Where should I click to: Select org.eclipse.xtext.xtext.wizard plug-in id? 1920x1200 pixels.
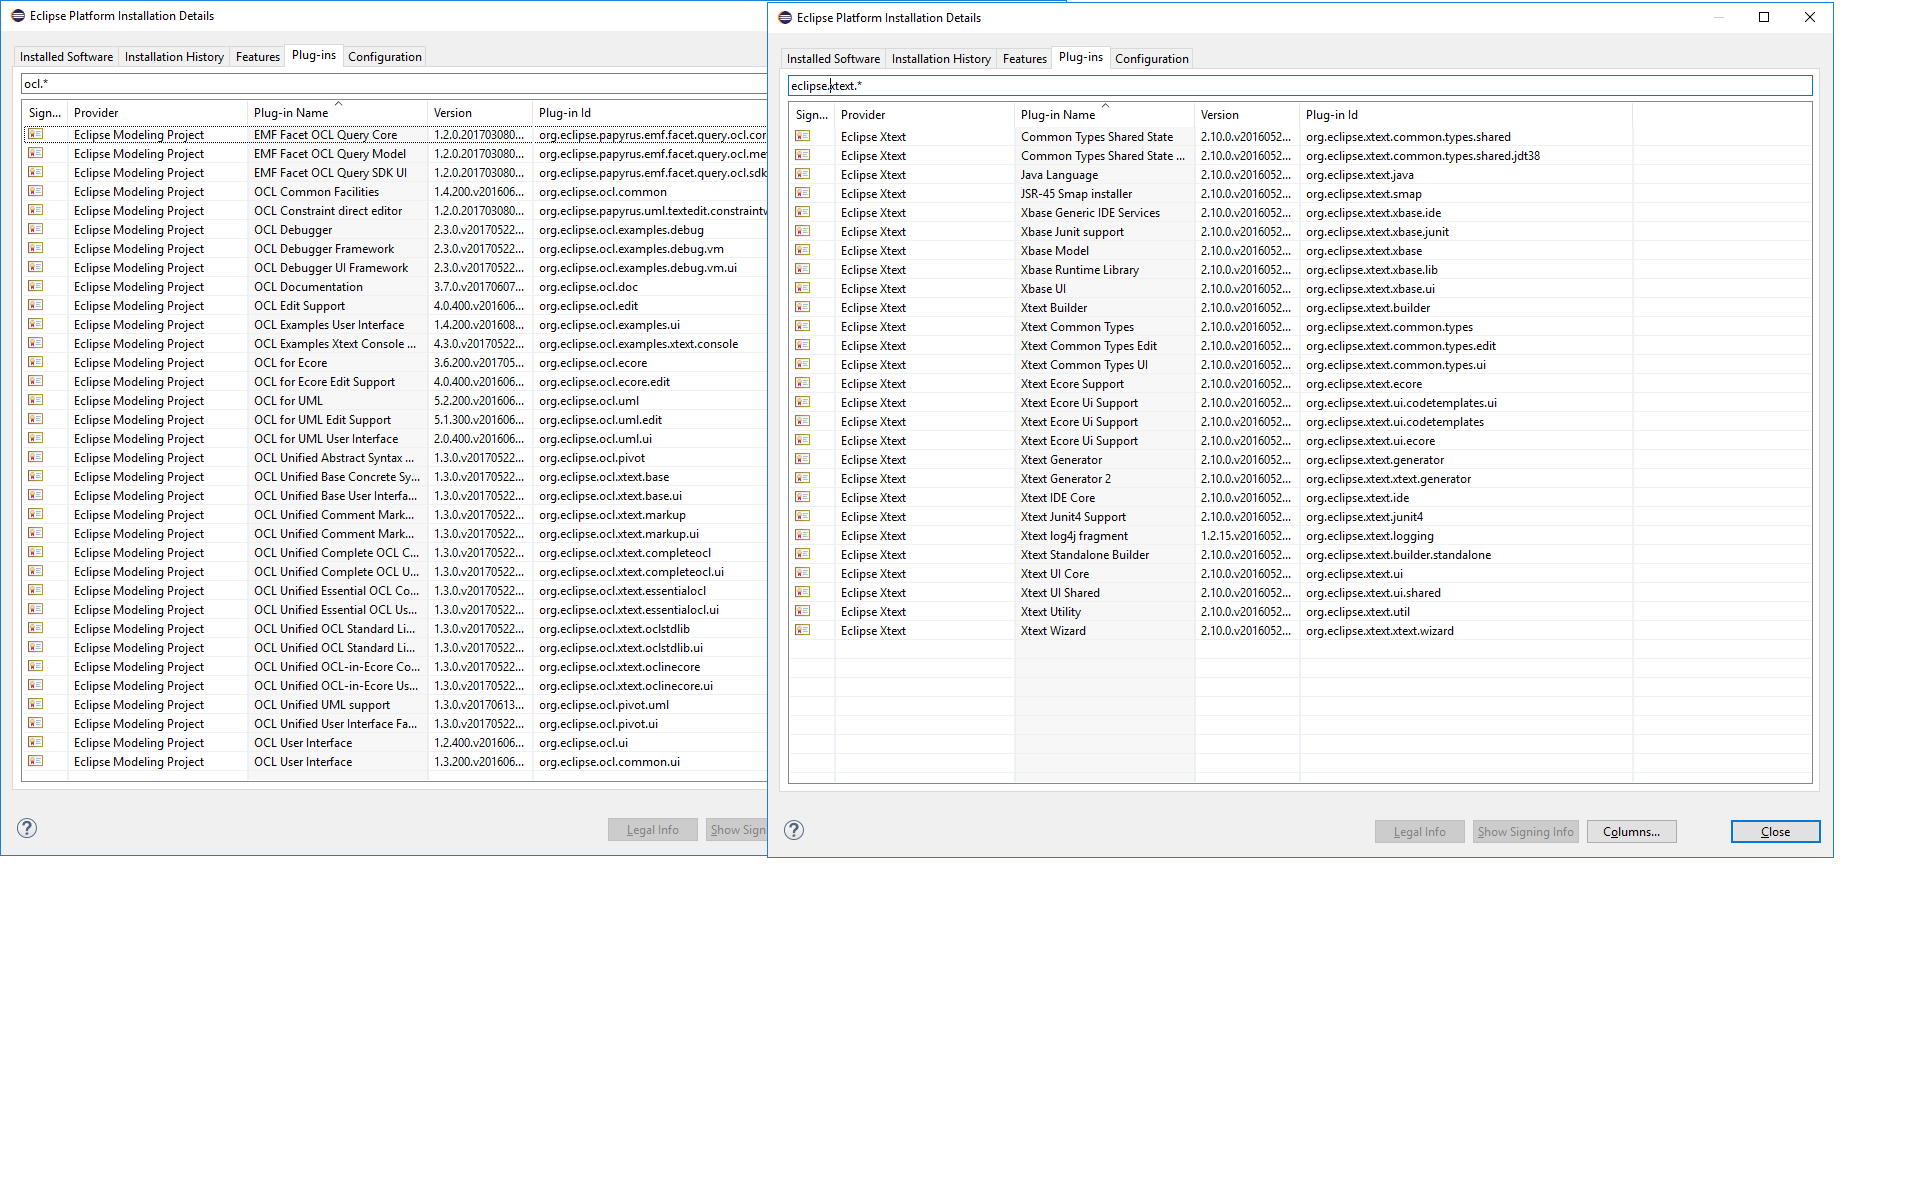pos(1380,631)
